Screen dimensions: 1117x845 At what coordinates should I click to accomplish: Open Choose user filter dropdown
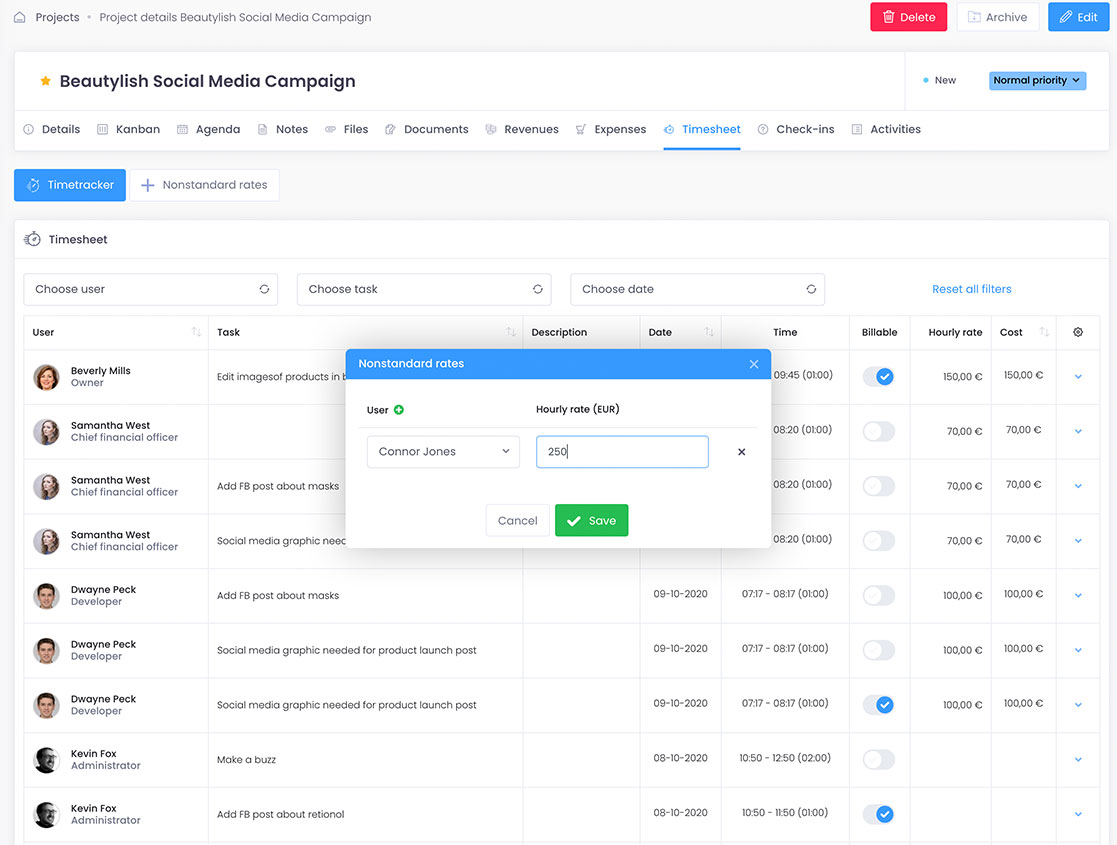click(x=150, y=289)
